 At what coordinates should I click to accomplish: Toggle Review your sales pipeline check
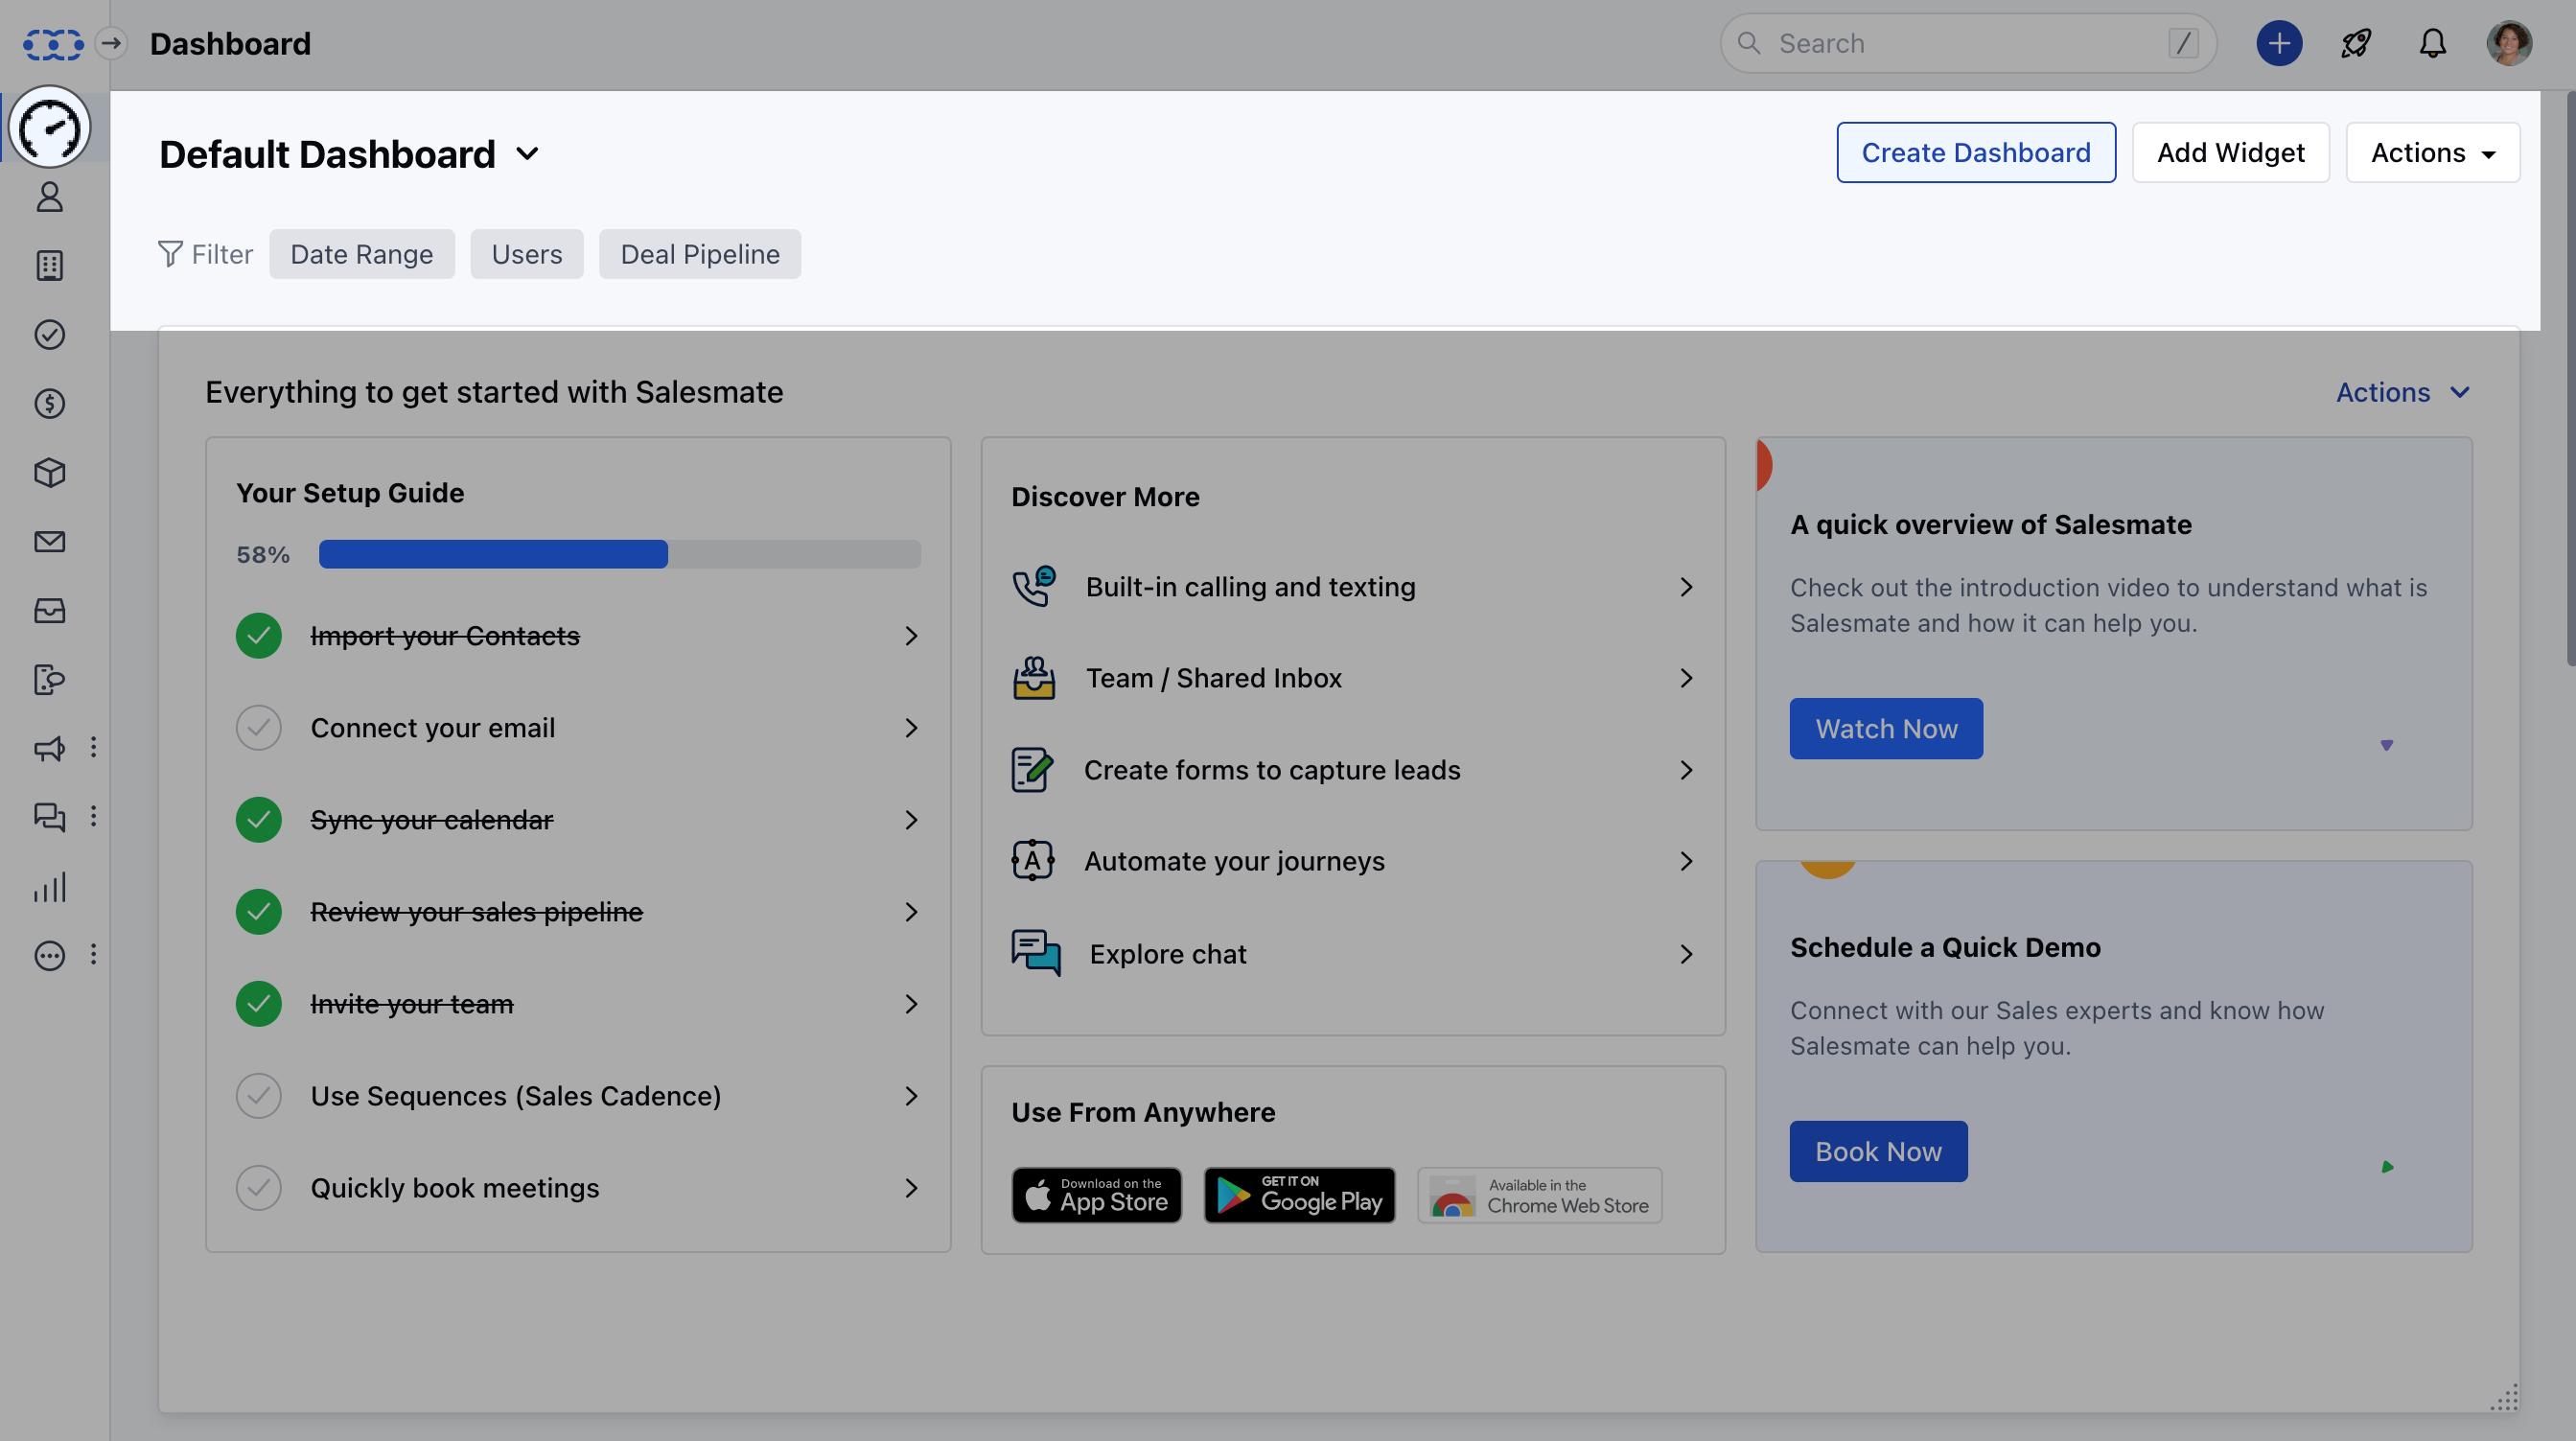pyautogui.click(x=259, y=912)
